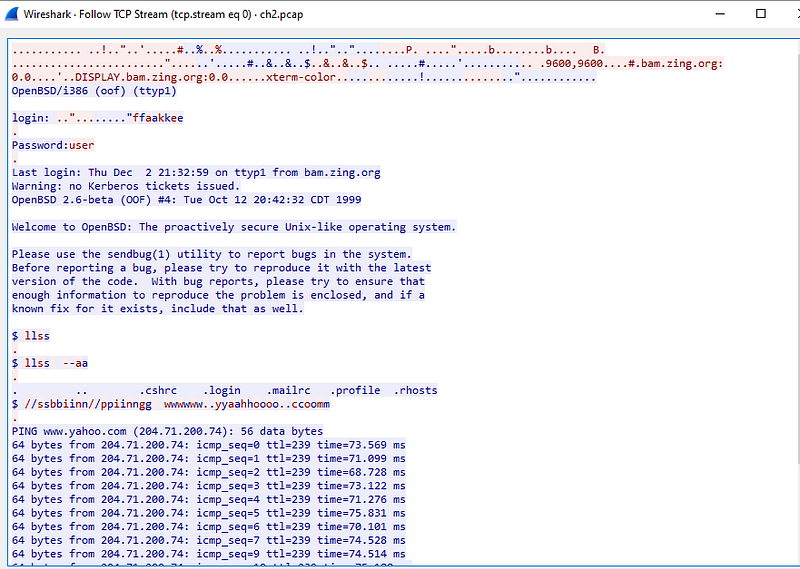The image size is (800, 569).
Task: Click the 'Before reporting a bug' line
Action: 221,268
